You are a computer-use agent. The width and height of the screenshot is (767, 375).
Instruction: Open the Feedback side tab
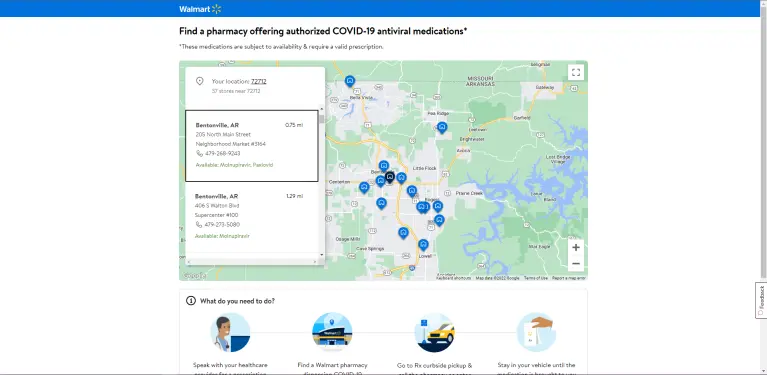pyautogui.click(x=761, y=300)
